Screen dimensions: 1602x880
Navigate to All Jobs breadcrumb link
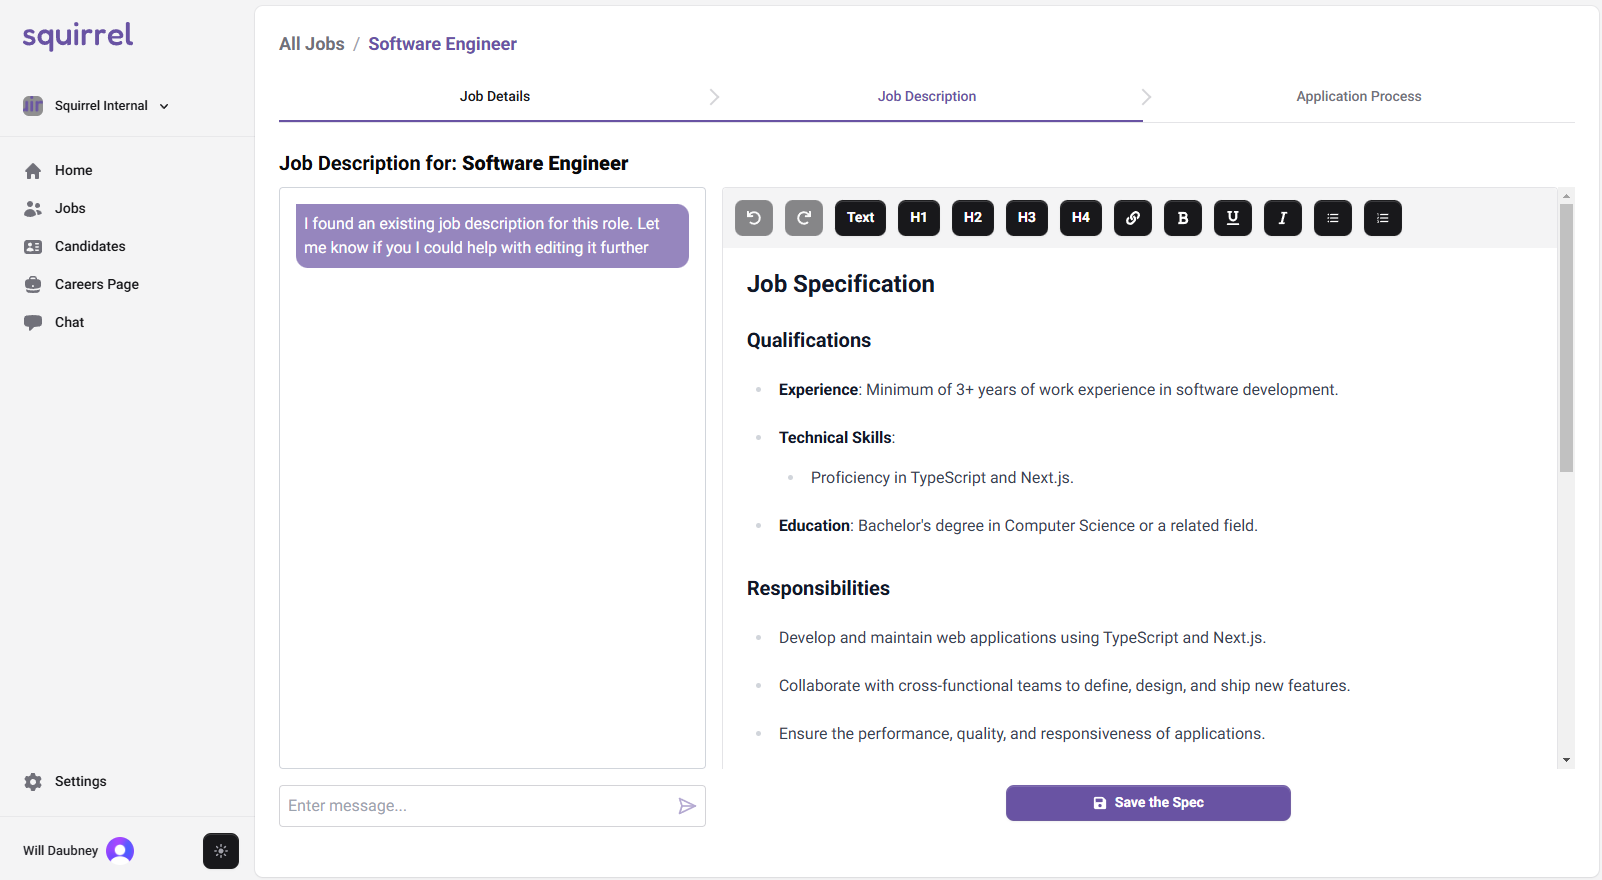tap(312, 44)
